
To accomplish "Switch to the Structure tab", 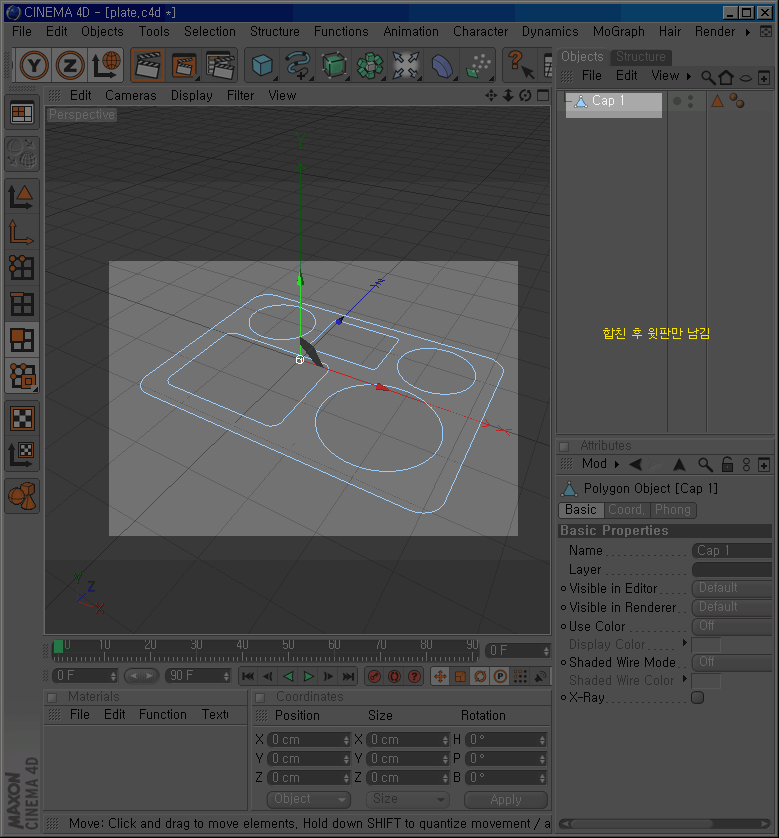I will point(641,57).
